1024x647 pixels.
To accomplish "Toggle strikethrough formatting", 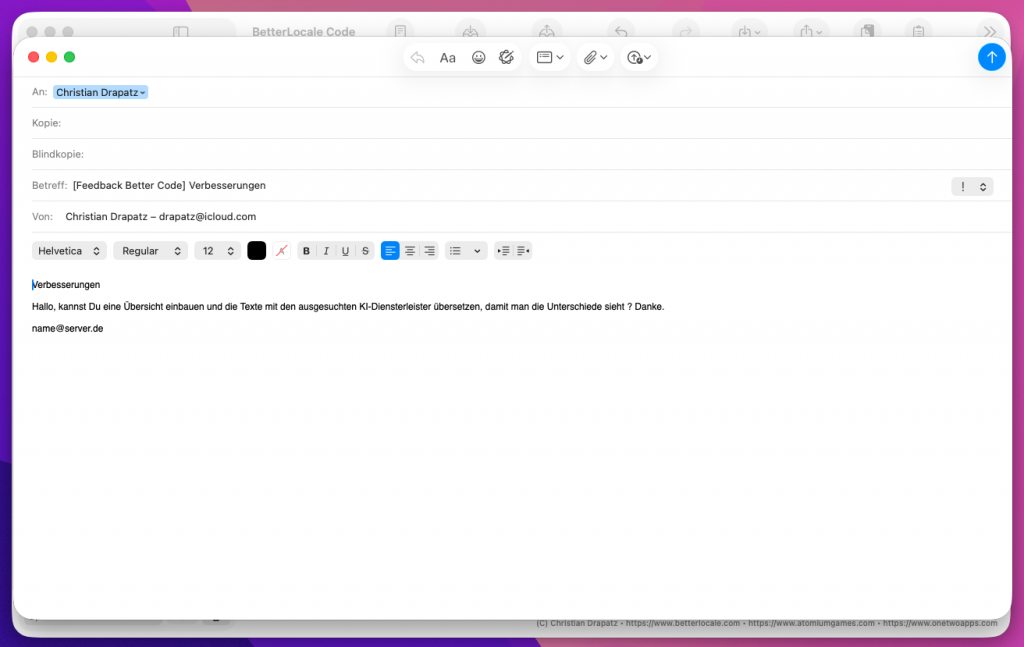I will 365,251.
